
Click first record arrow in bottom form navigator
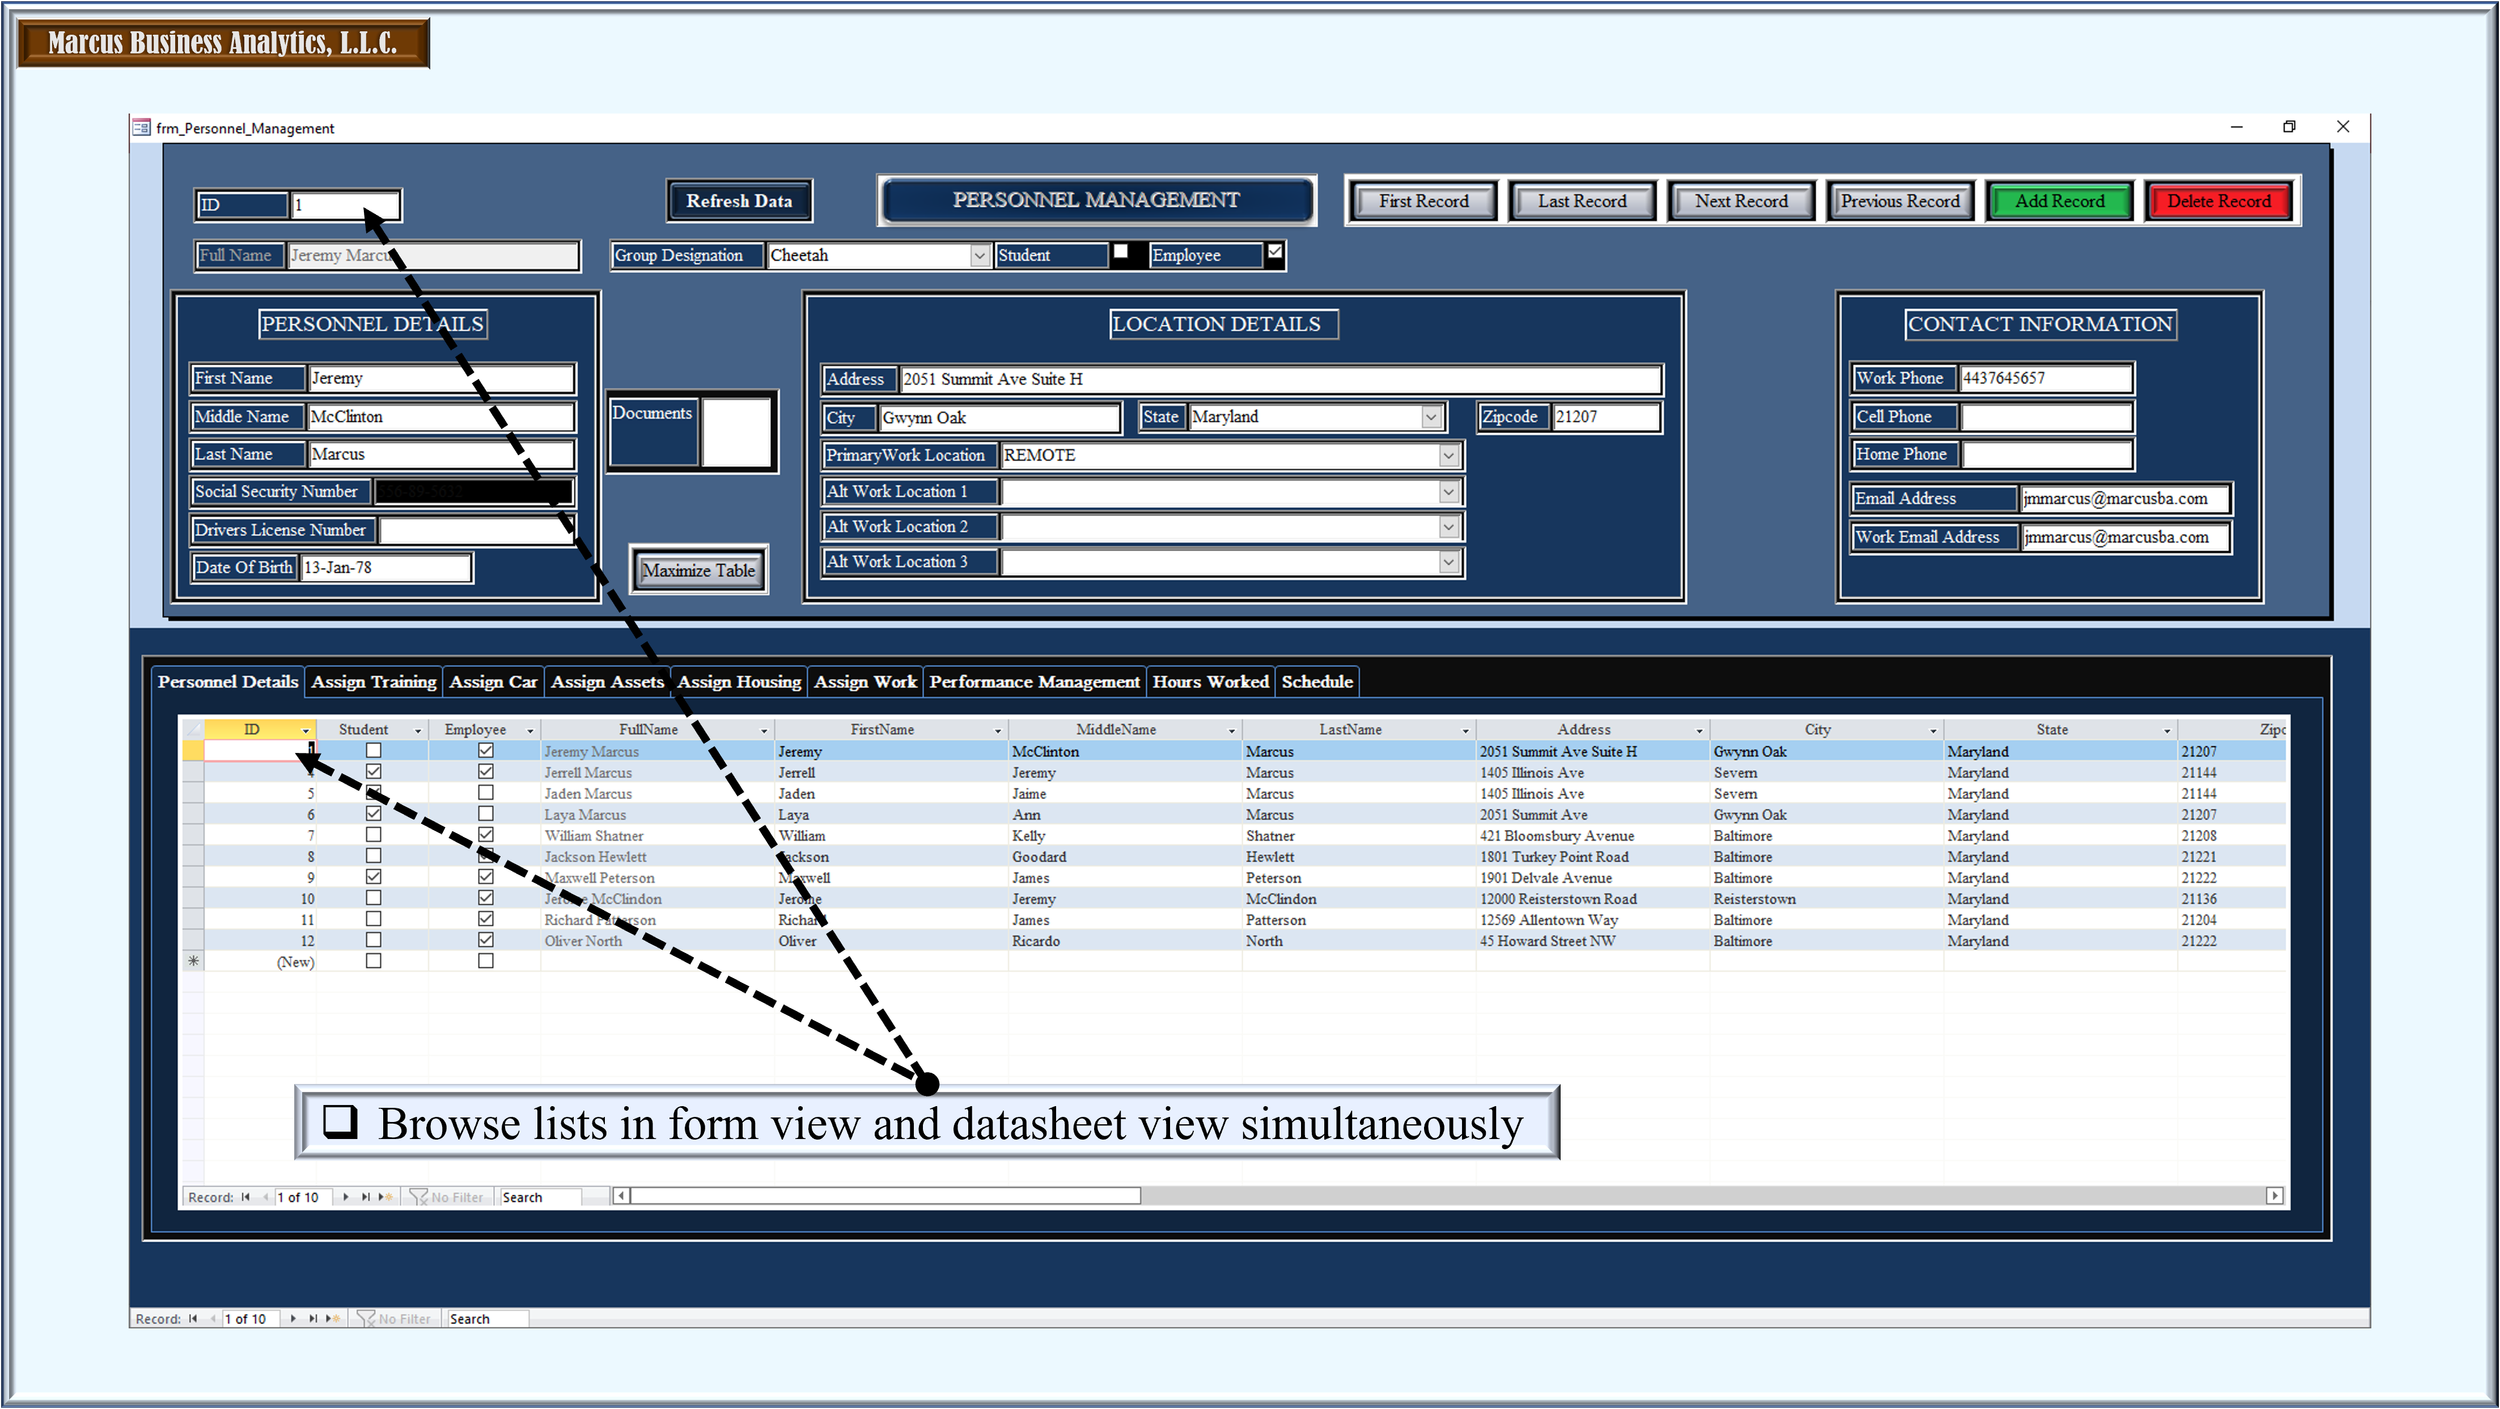click(193, 1319)
